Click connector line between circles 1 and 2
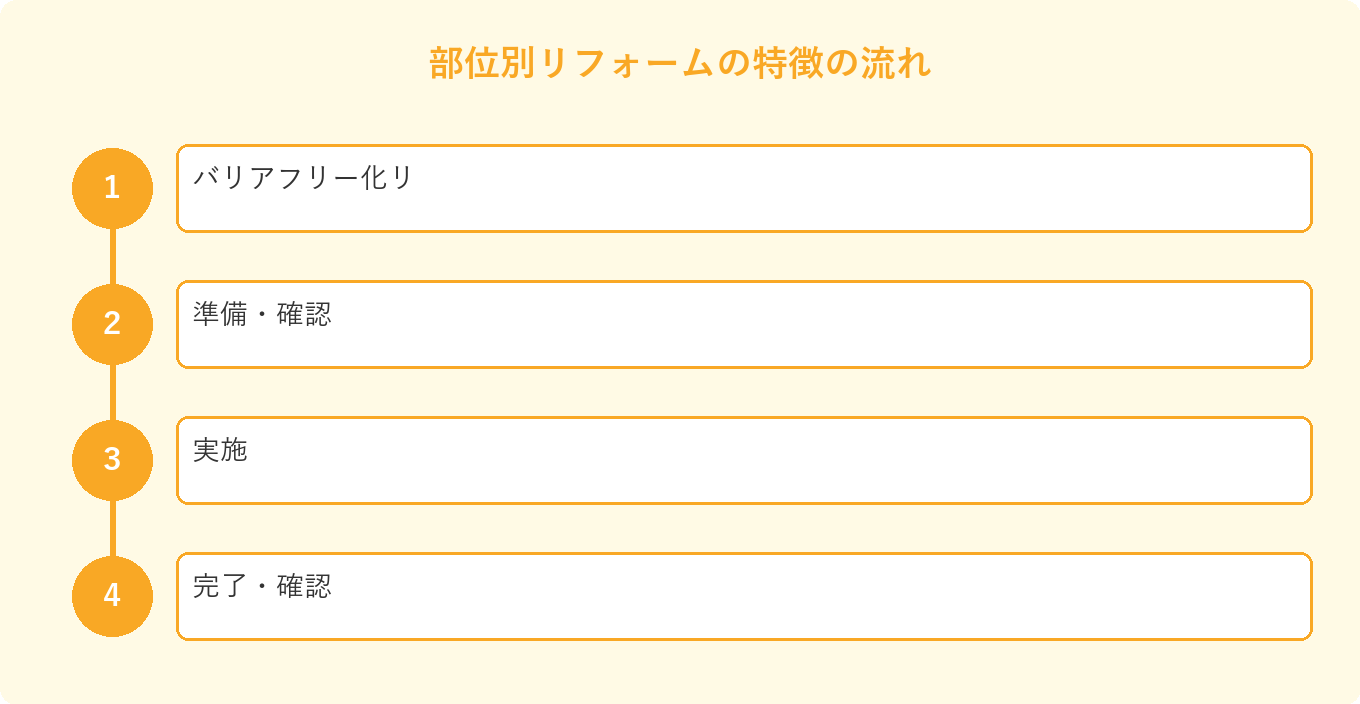Screen dimensions: 1360x704 tap(112, 256)
